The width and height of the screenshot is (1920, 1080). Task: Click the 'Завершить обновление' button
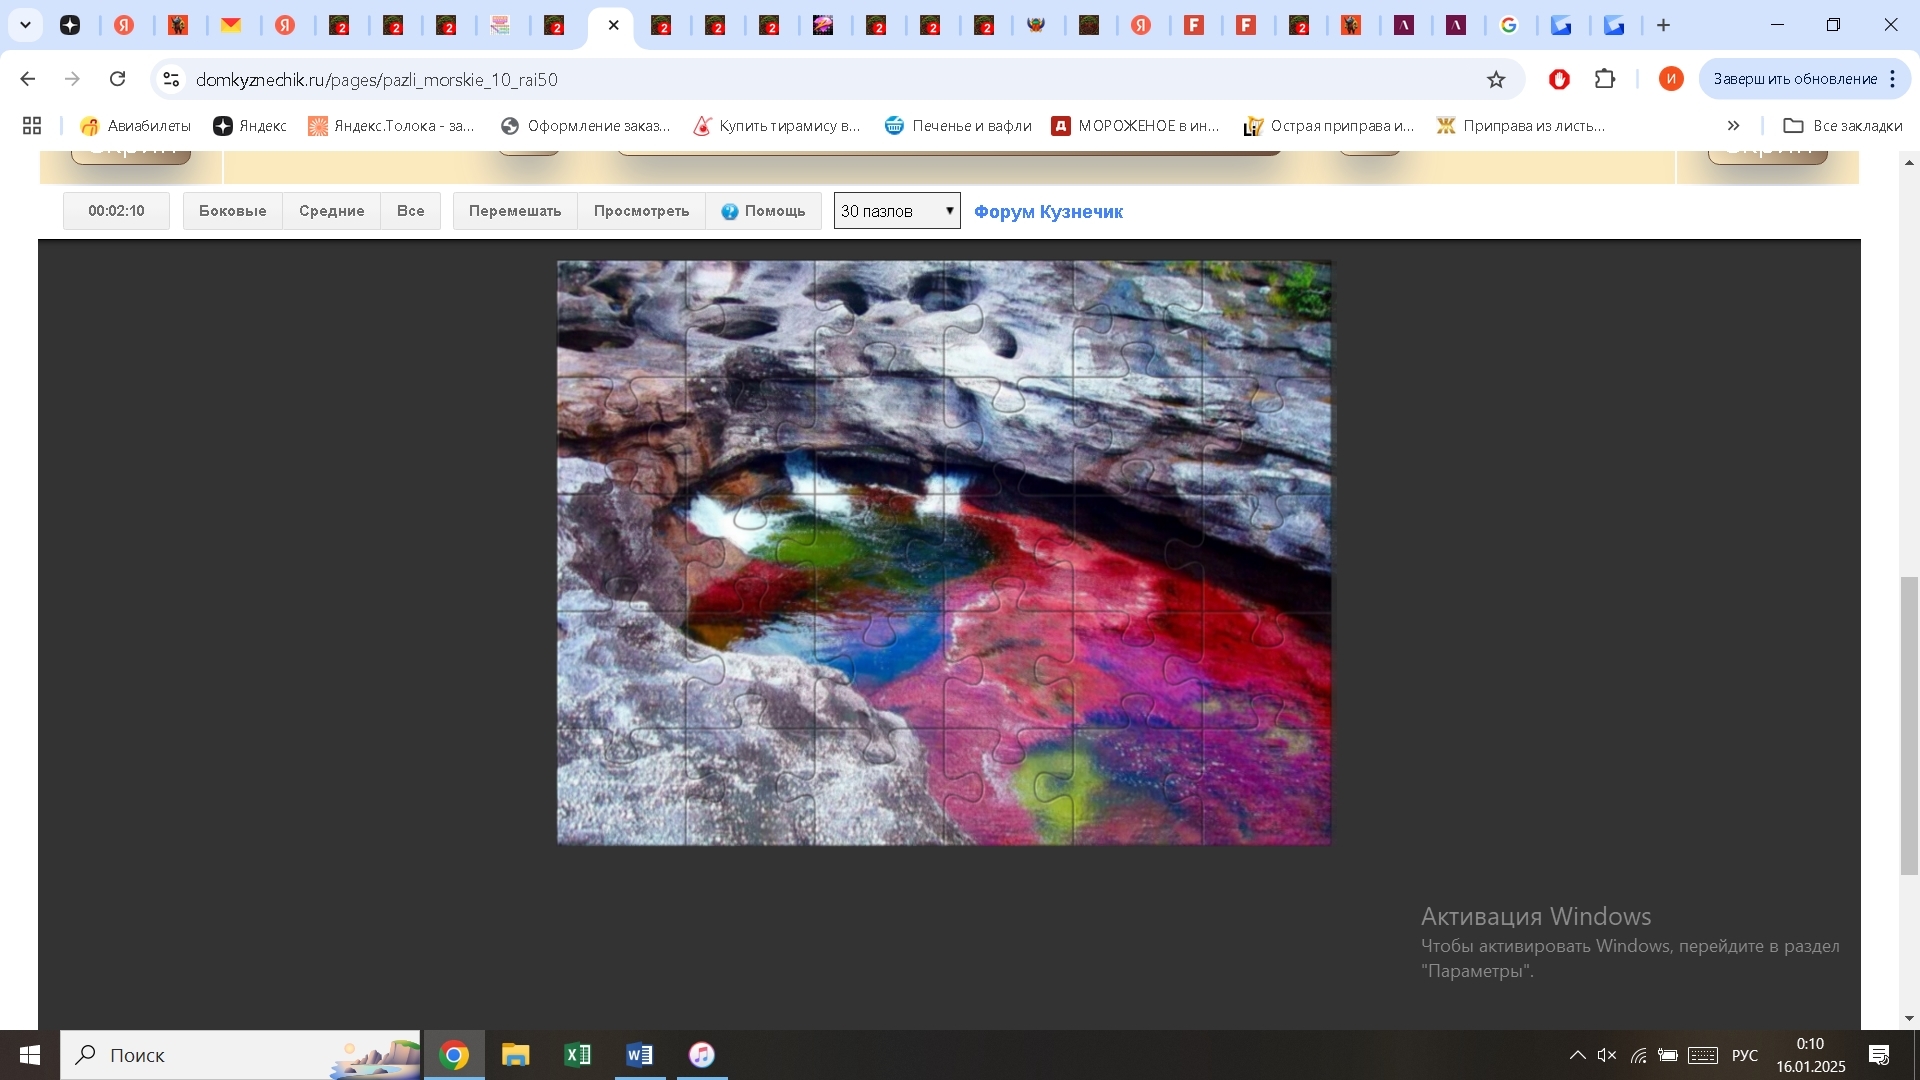coord(1795,79)
